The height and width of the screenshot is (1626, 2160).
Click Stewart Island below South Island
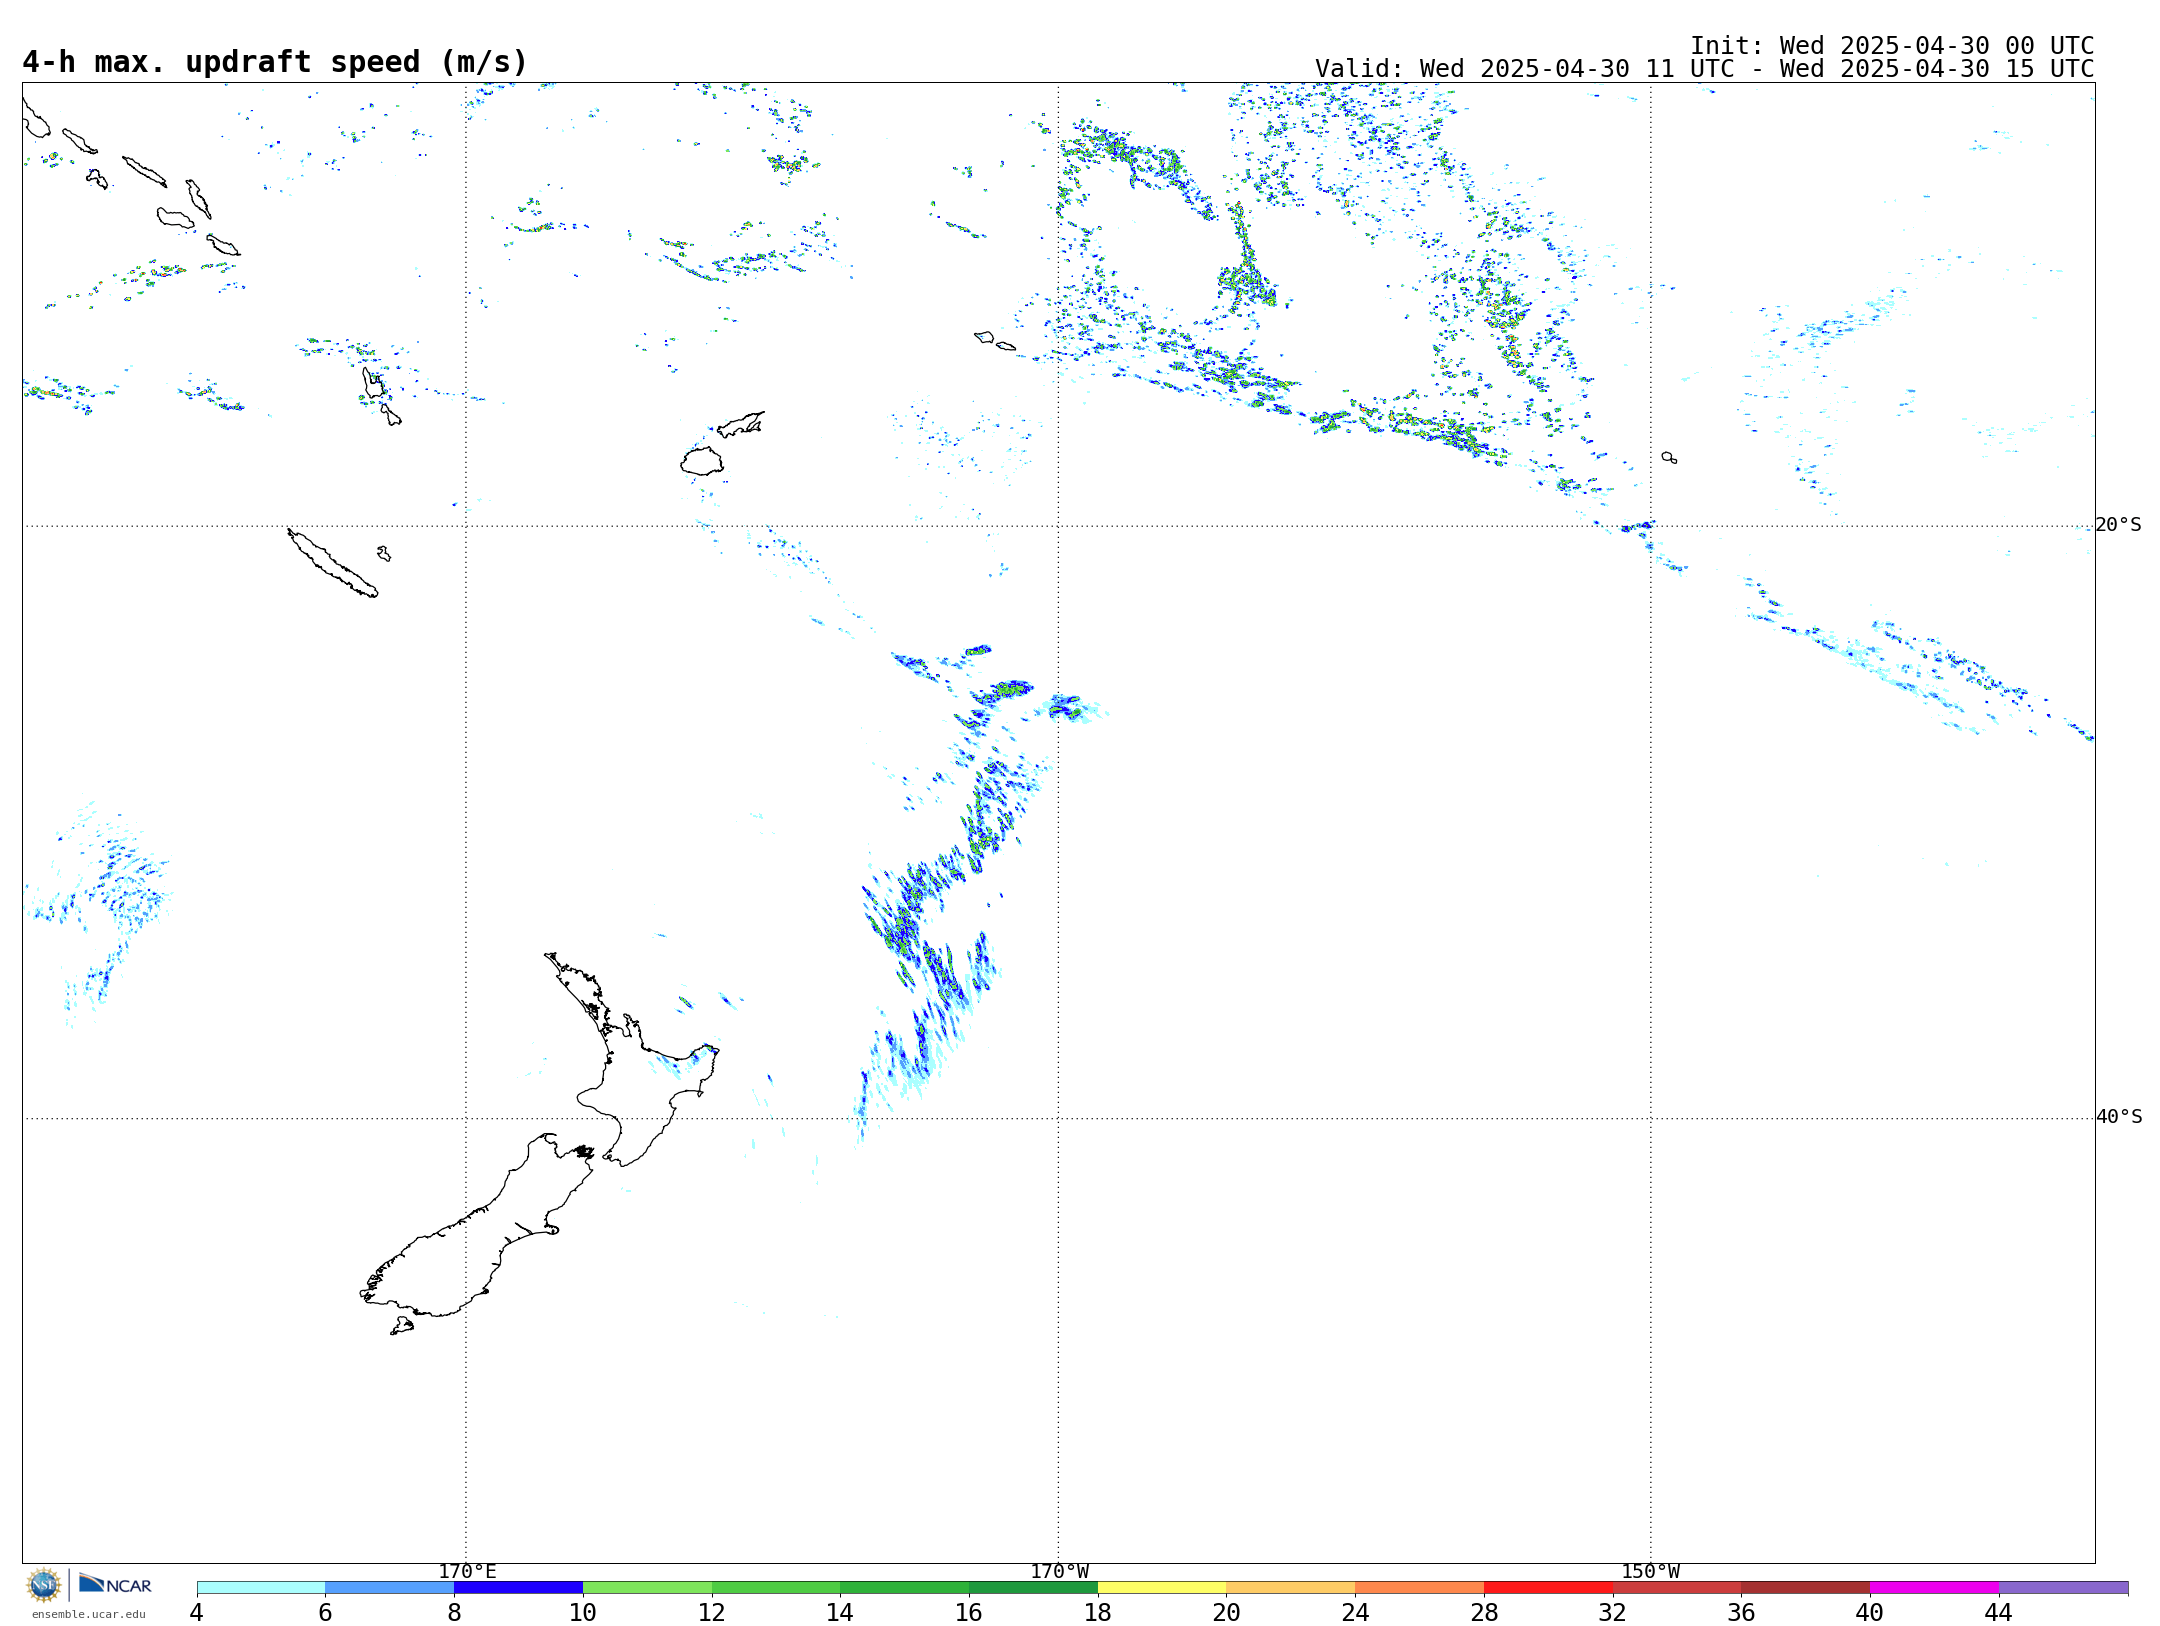pyautogui.click(x=402, y=1326)
